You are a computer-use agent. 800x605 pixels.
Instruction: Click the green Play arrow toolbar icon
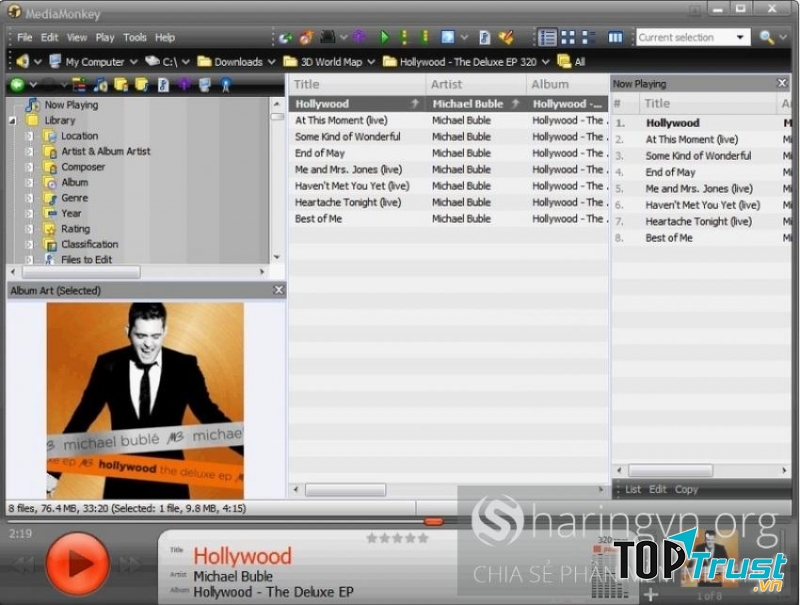click(x=384, y=37)
